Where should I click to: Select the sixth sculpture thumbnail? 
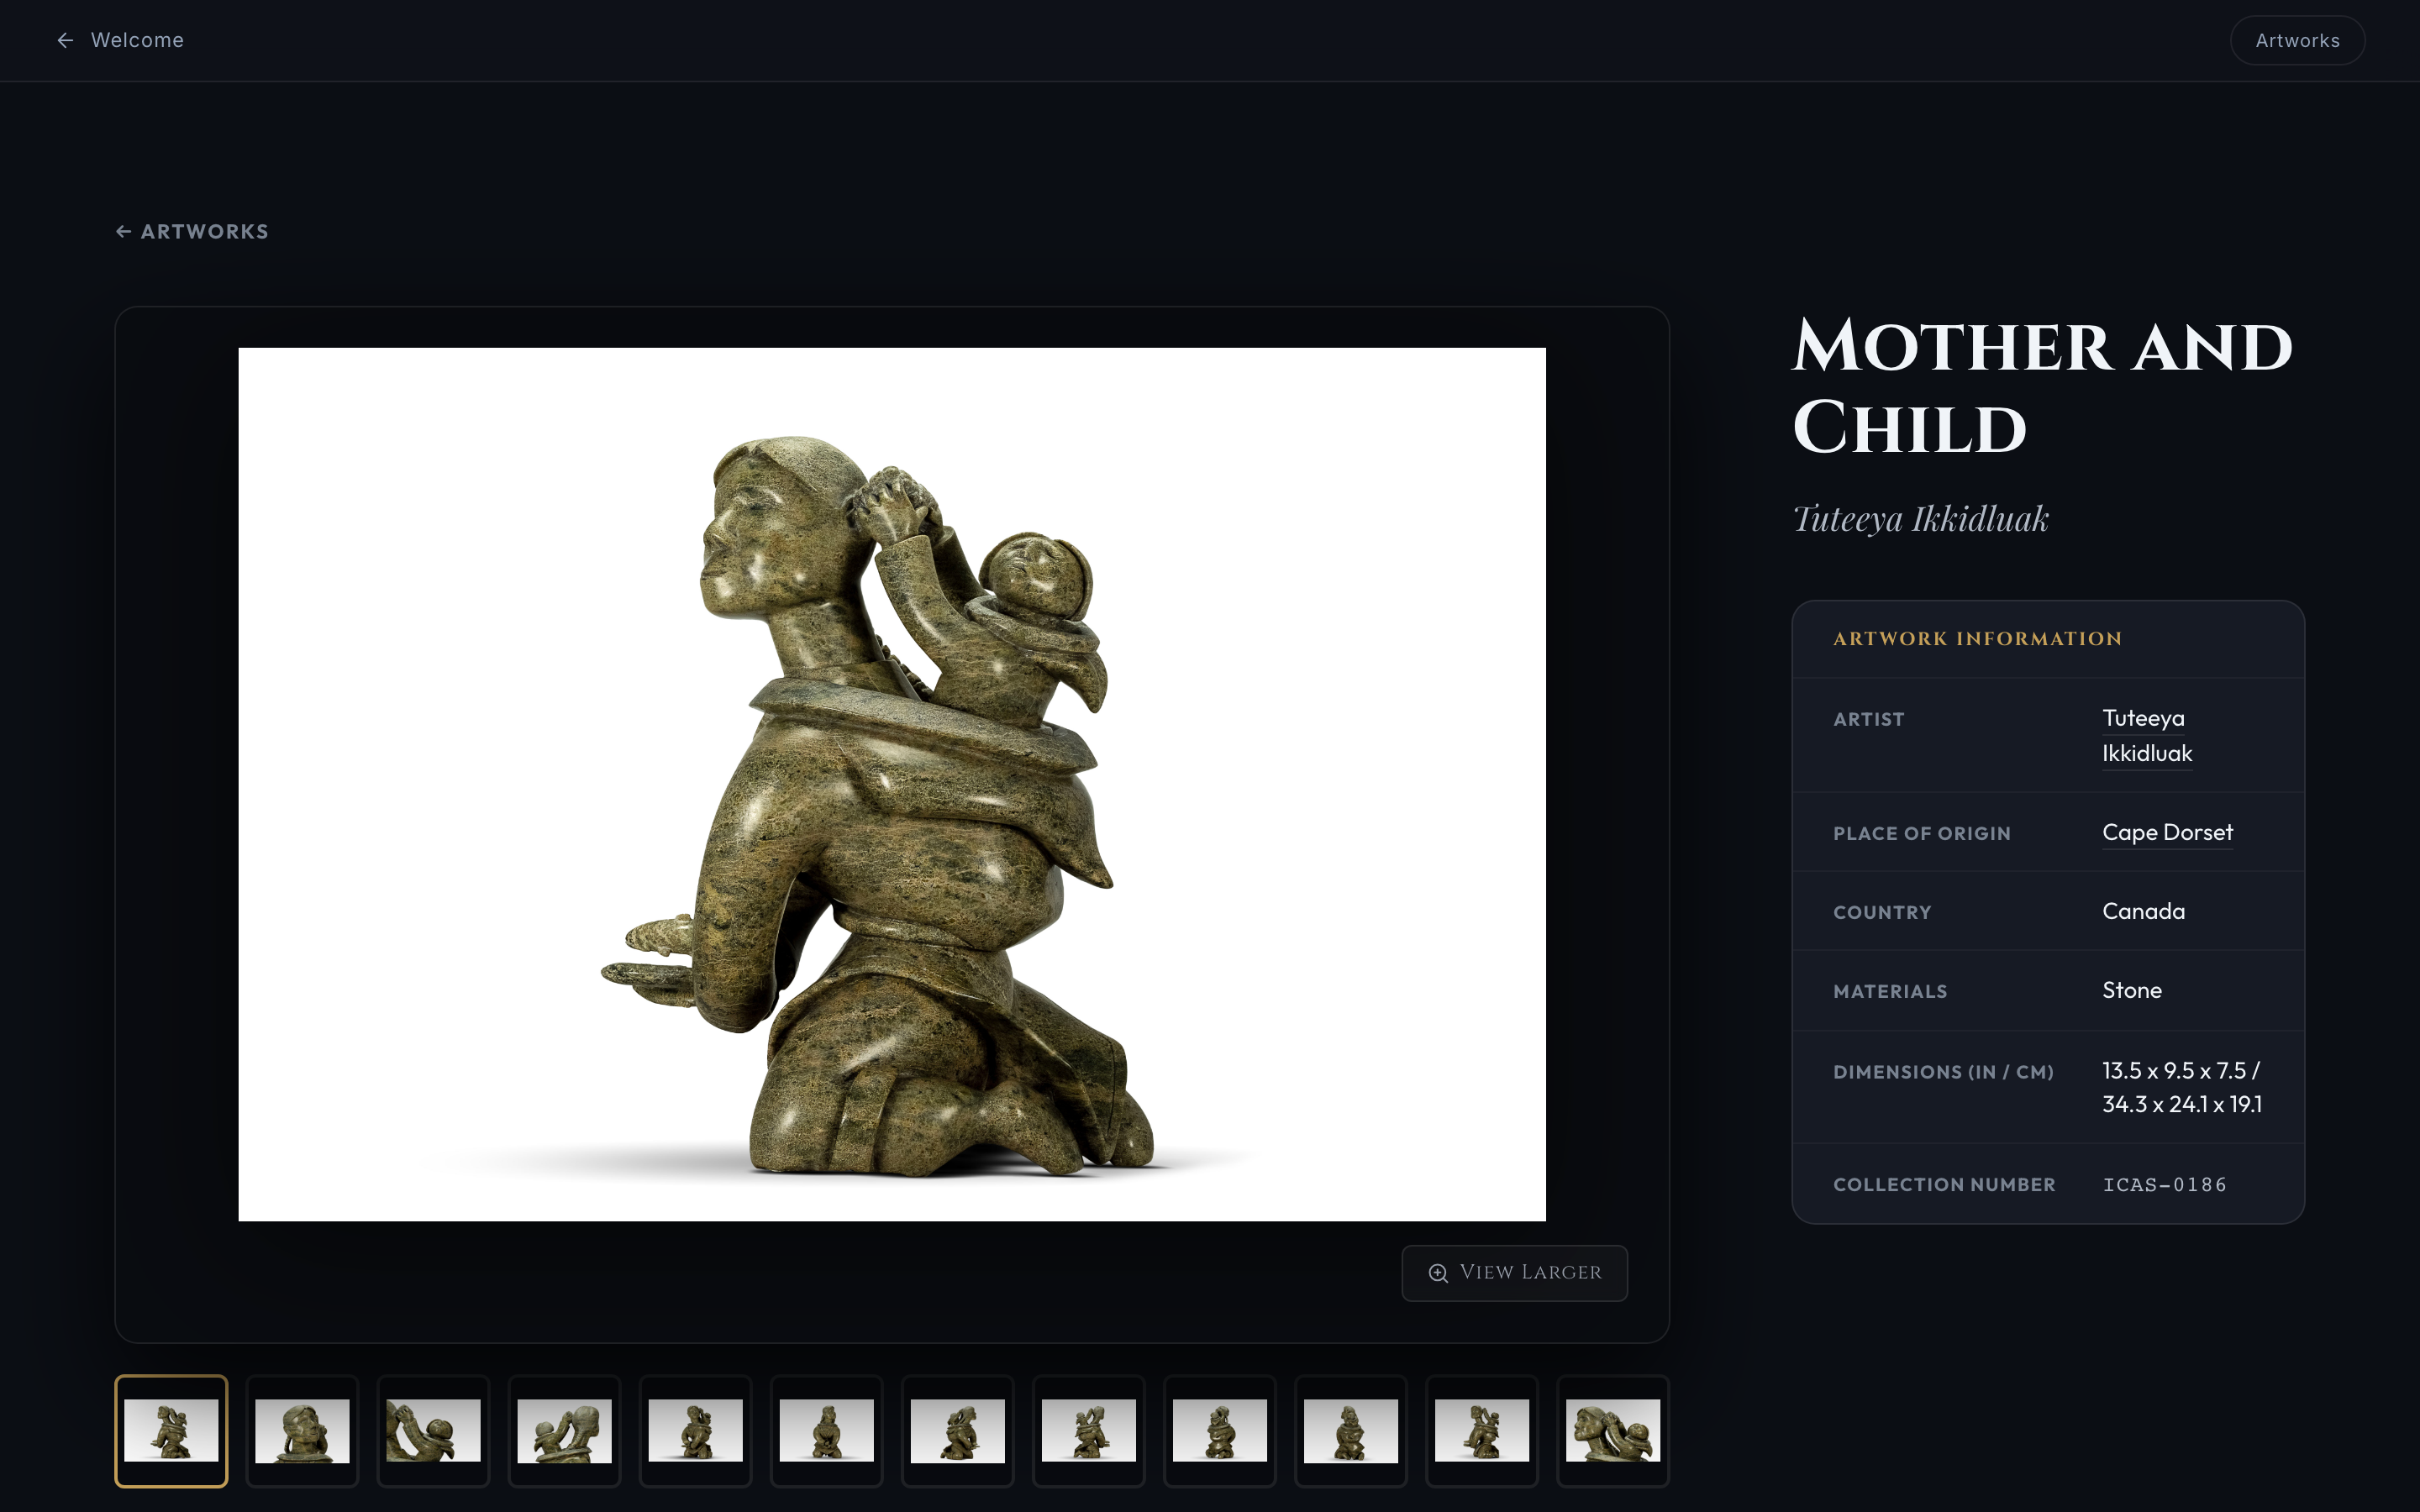(826, 1431)
